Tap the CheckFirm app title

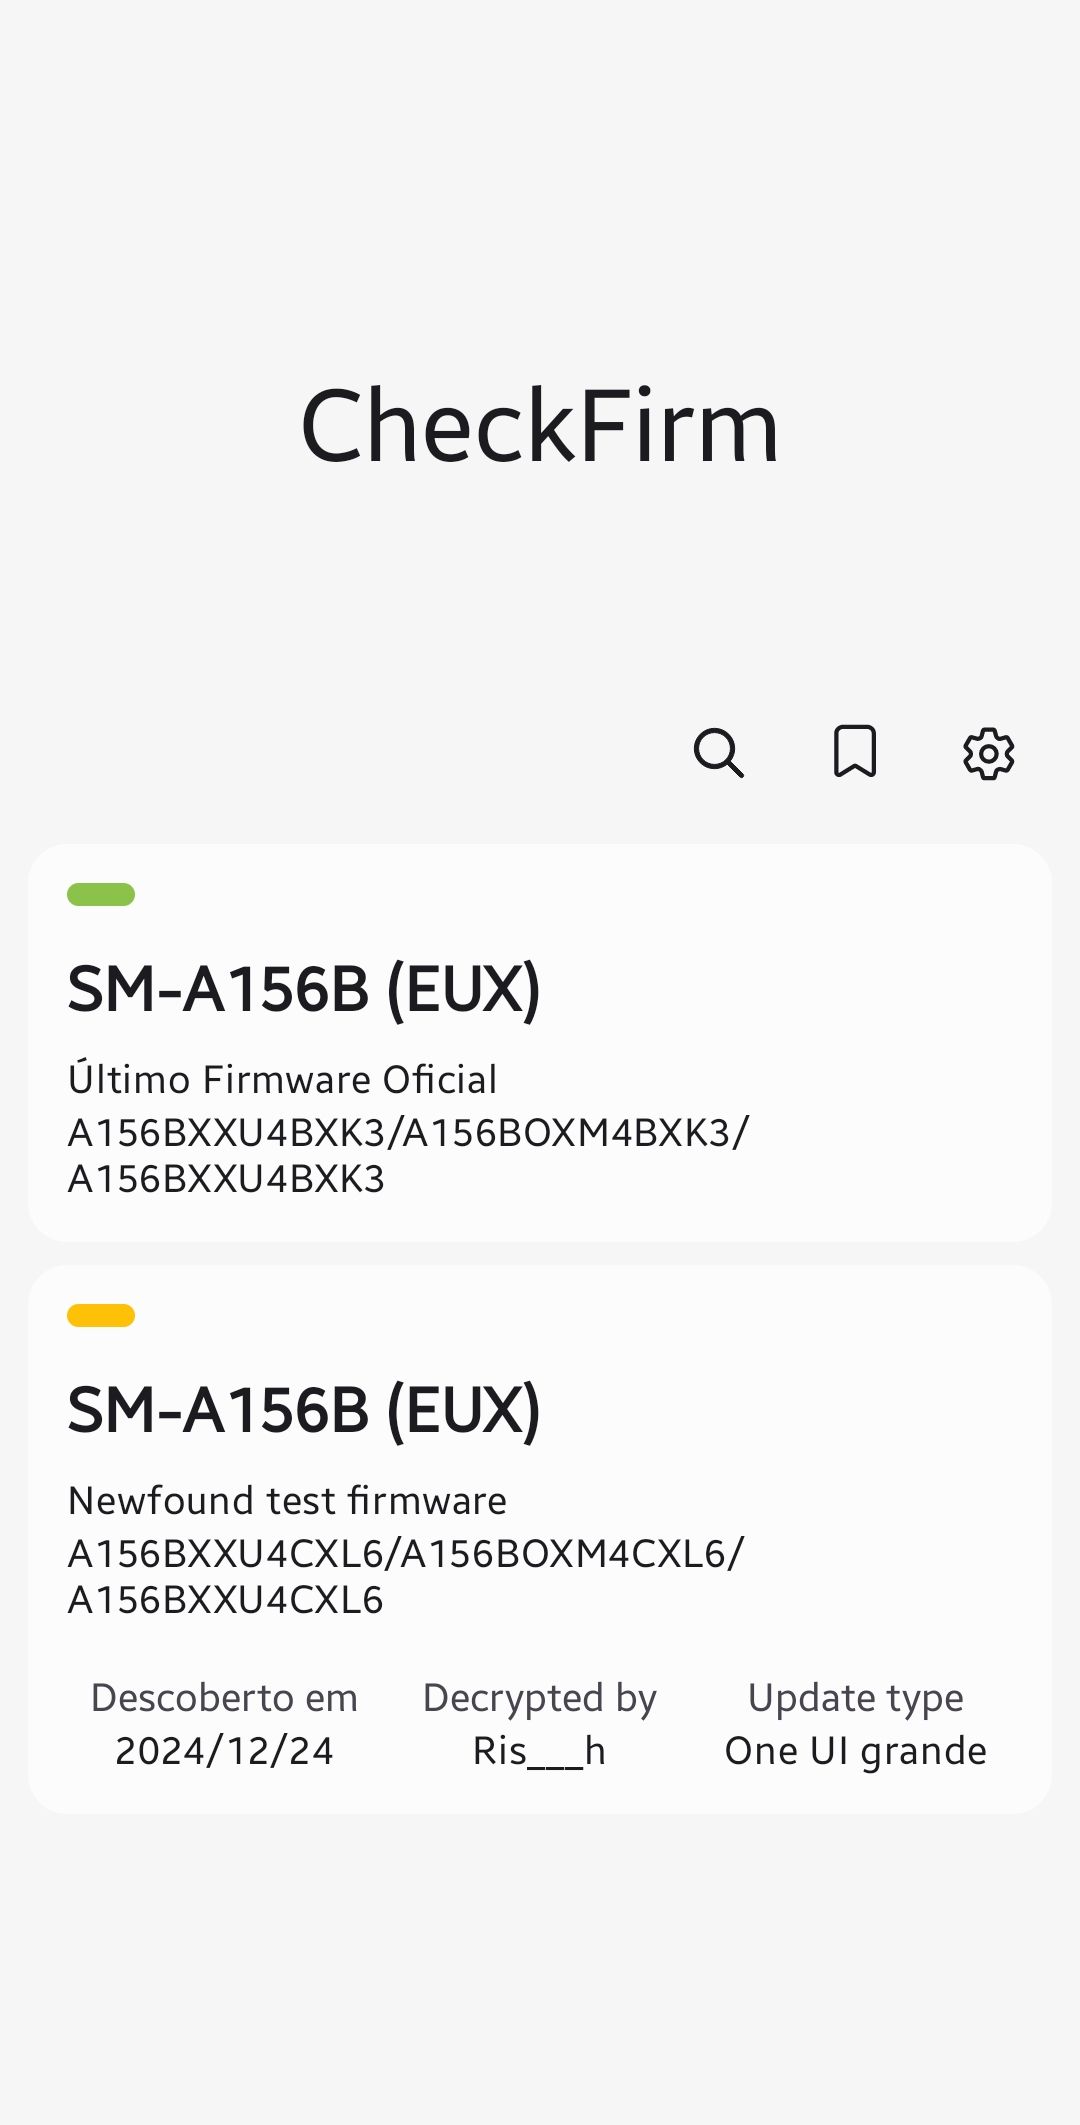(x=540, y=426)
